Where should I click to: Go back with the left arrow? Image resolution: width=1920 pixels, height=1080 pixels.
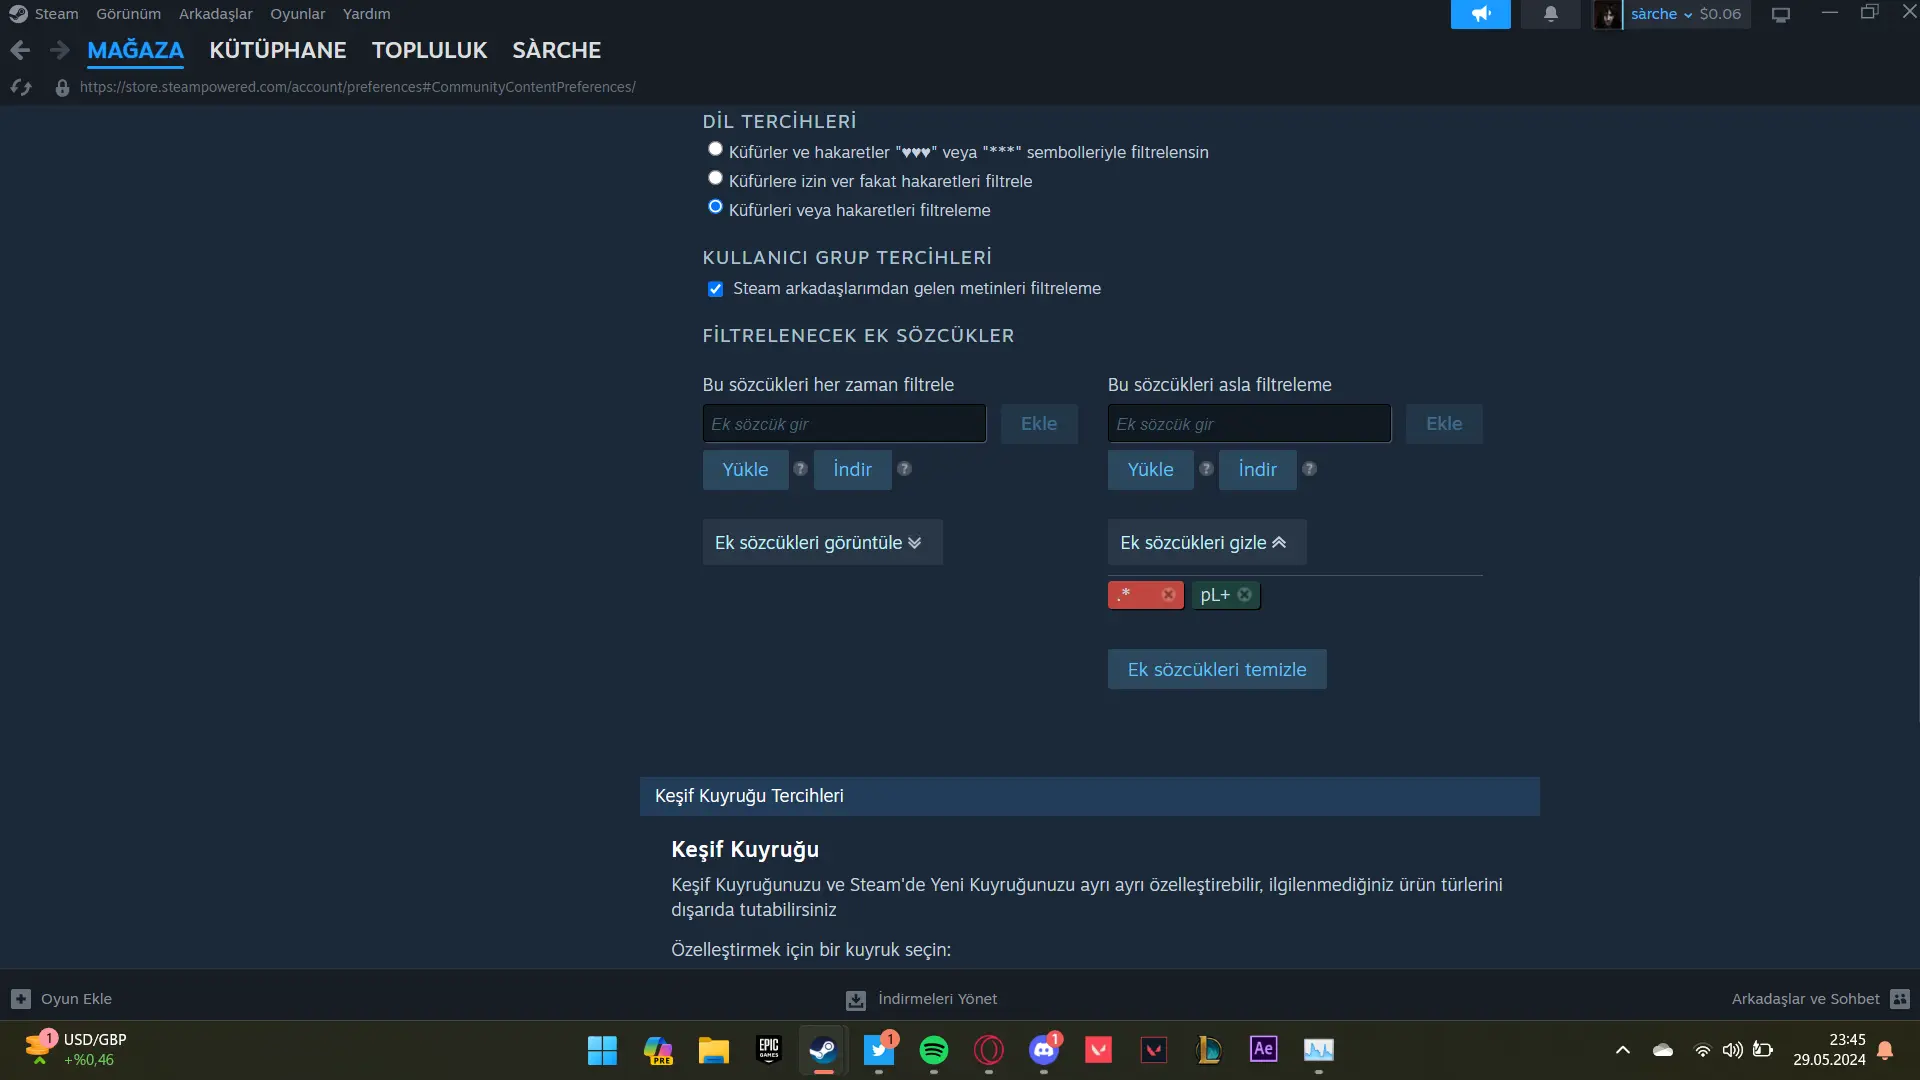[20, 50]
